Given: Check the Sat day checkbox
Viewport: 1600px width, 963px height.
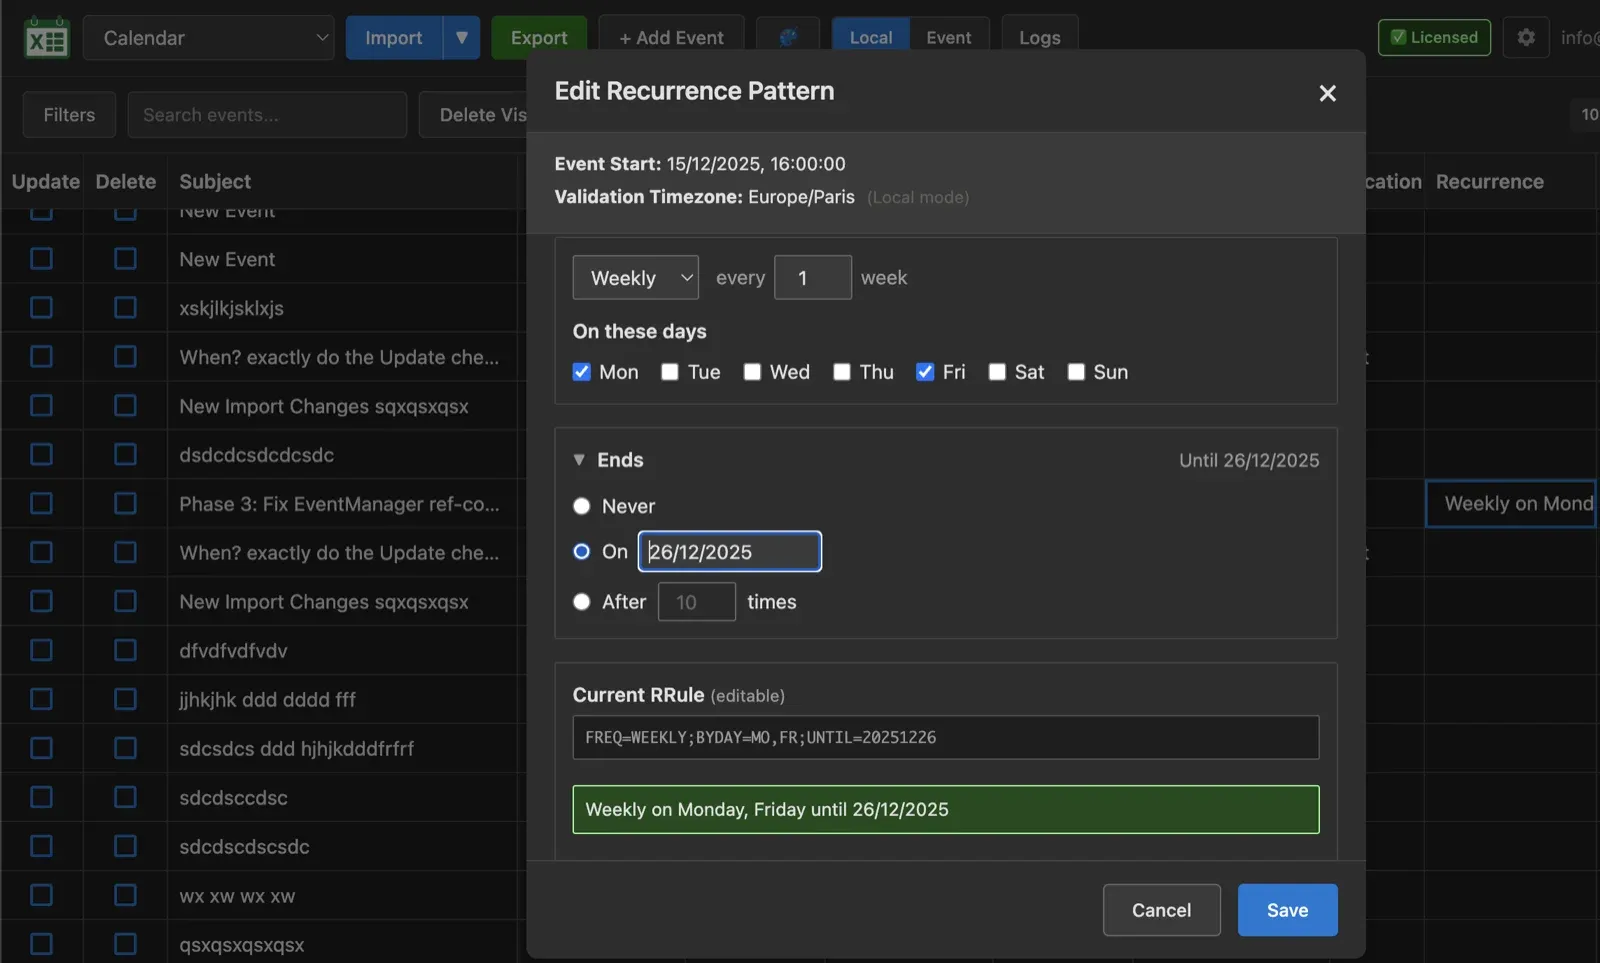Looking at the screenshot, I should (997, 372).
